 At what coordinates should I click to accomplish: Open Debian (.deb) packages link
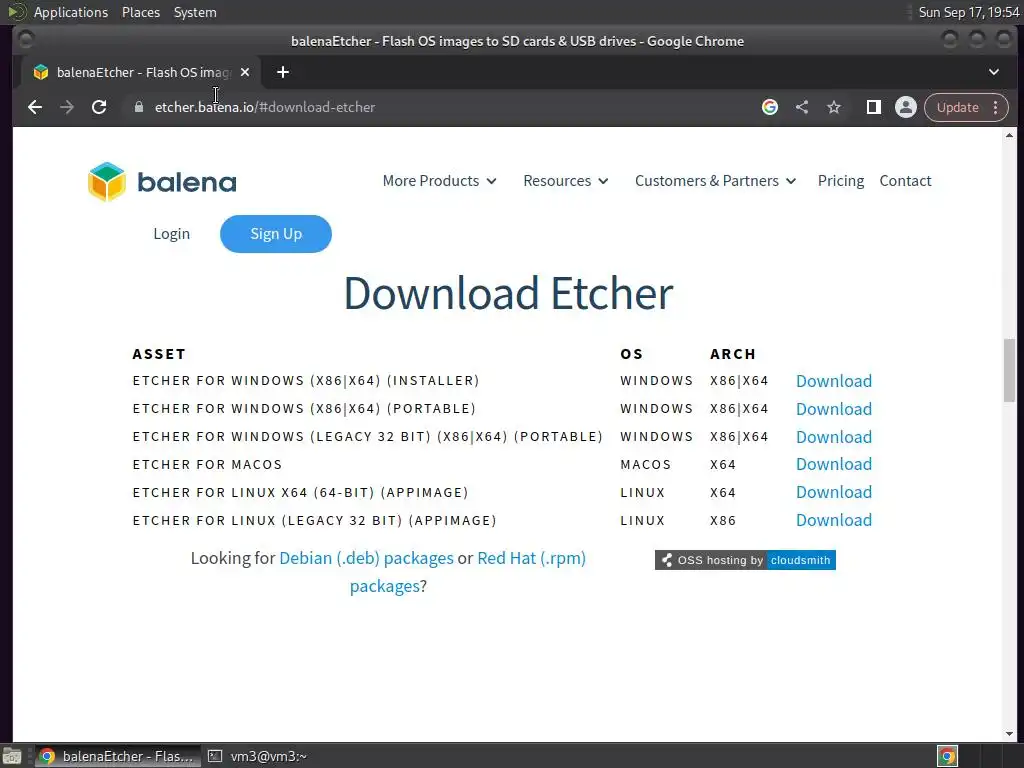point(366,558)
